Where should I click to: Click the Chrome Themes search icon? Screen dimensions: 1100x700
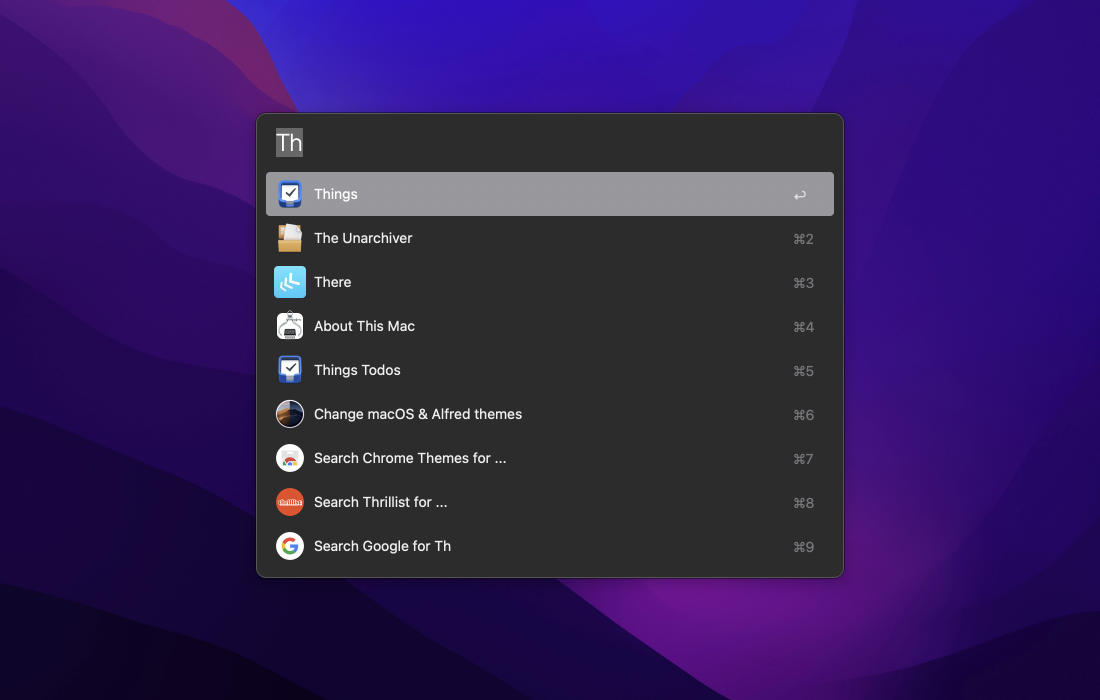click(x=290, y=458)
